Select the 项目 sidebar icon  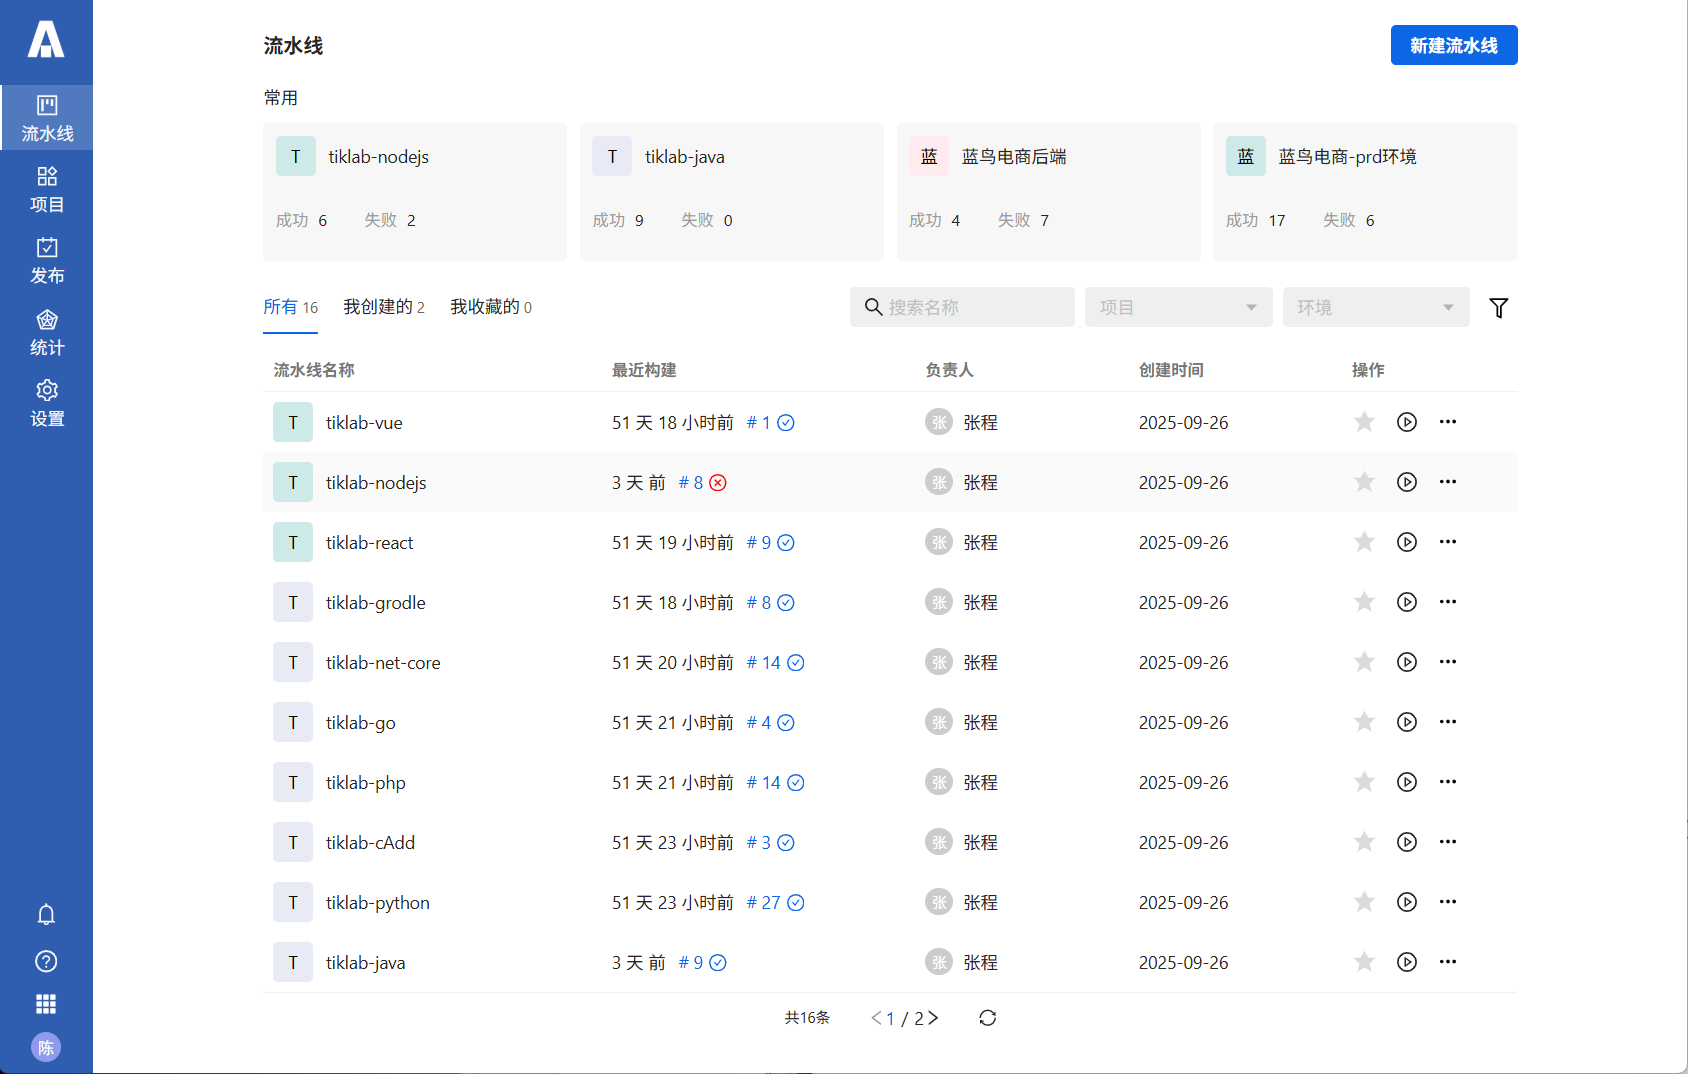point(46,189)
